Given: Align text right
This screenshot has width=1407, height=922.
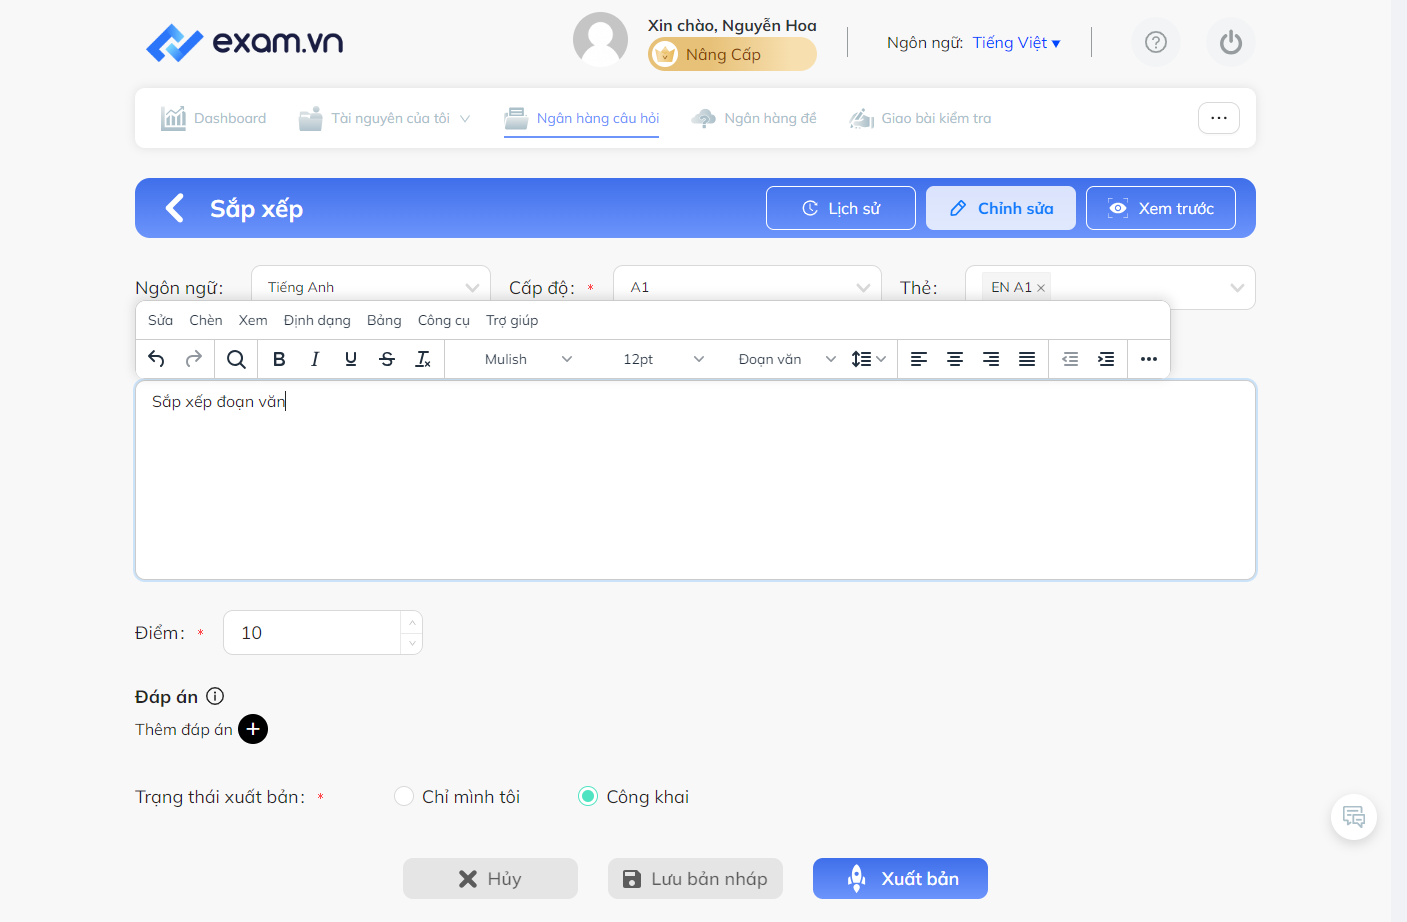Looking at the screenshot, I should (991, 359).
